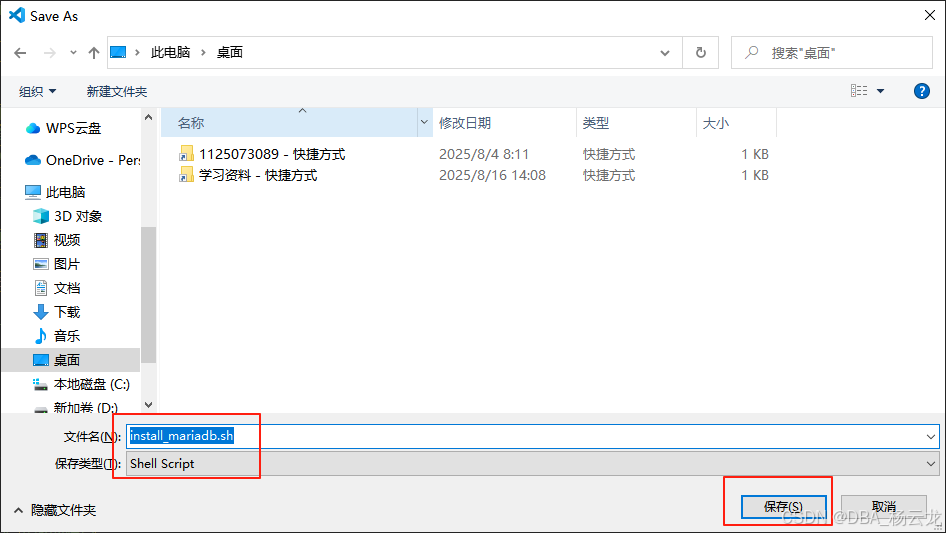
Task: Sort by 类型 column header
Action: coord(636,123)
